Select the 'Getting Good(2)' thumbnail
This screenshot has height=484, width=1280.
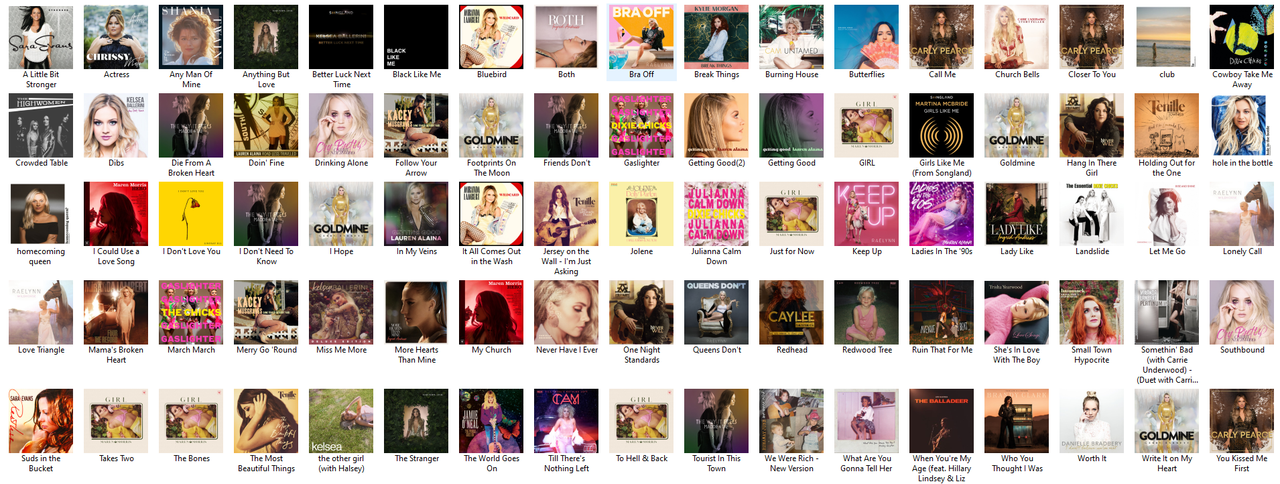point(716,125)
